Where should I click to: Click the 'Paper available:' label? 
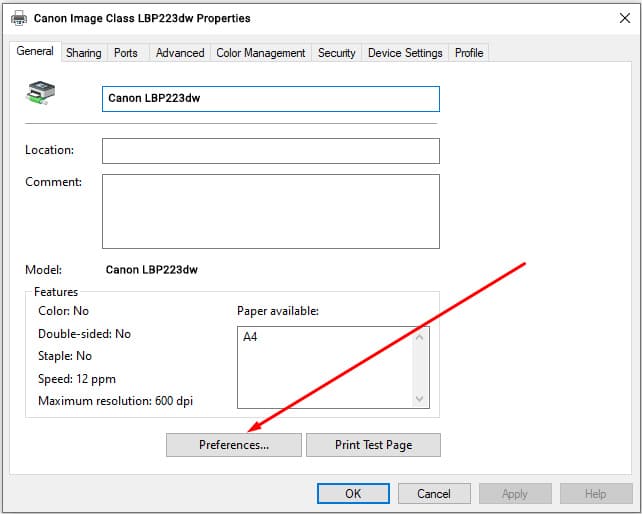[278, 311]
